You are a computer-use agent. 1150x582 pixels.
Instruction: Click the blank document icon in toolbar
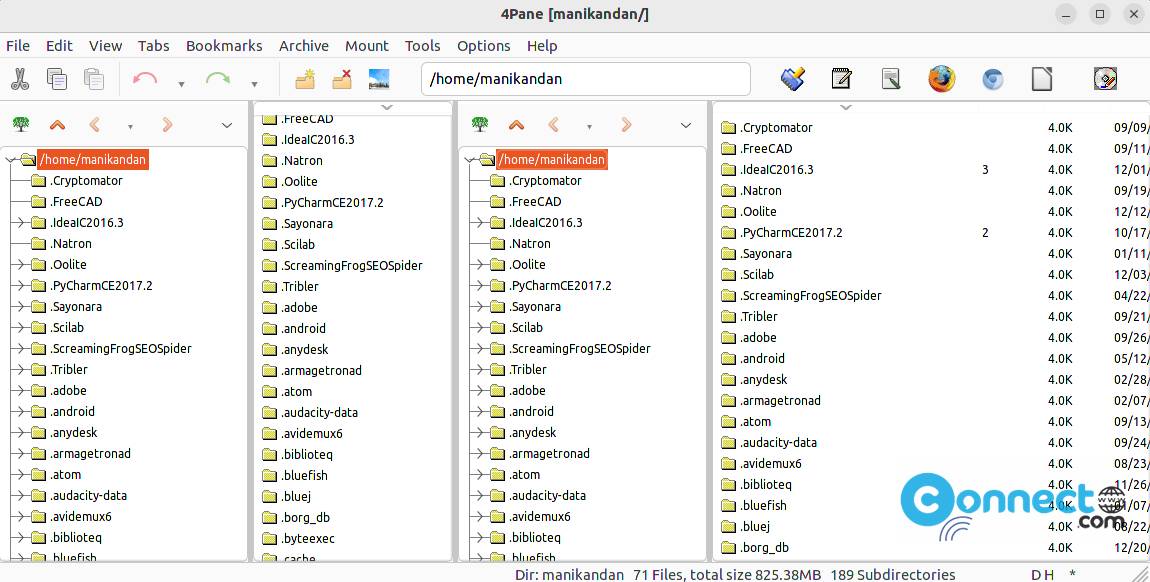[1041, 78]
